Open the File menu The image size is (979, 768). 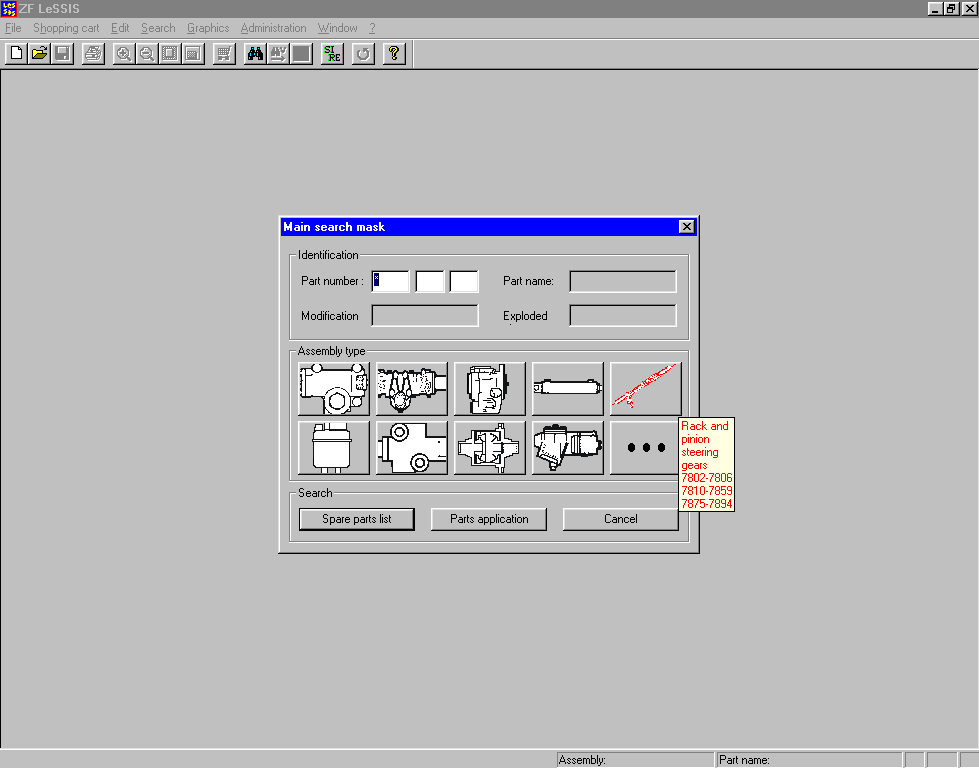12,28
